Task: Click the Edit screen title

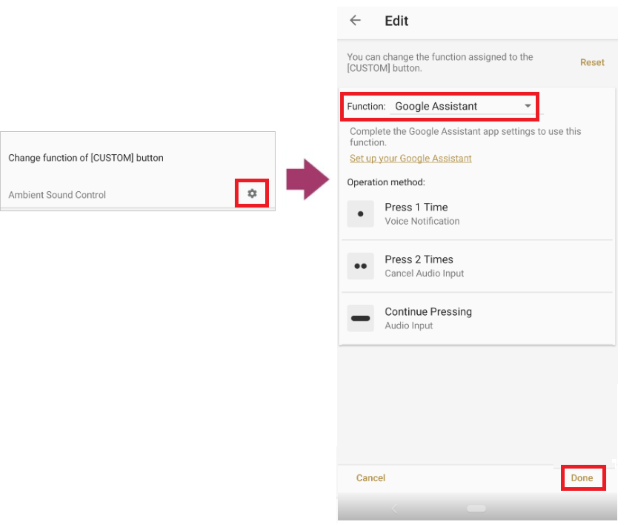Action: pos(396,21)
